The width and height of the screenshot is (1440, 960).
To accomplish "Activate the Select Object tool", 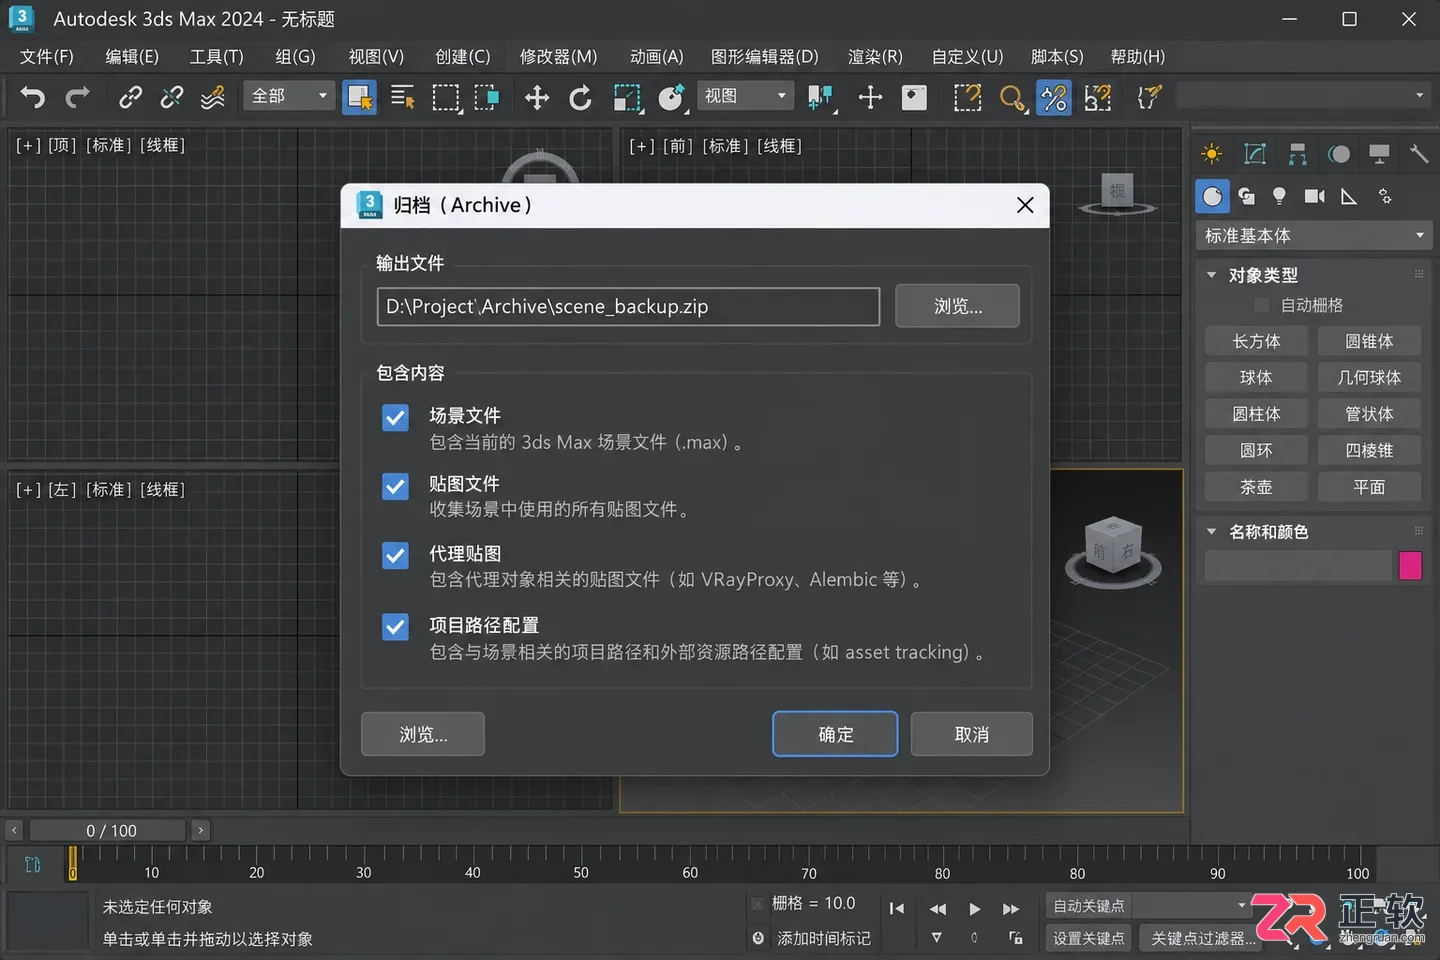I will [359, 97].
